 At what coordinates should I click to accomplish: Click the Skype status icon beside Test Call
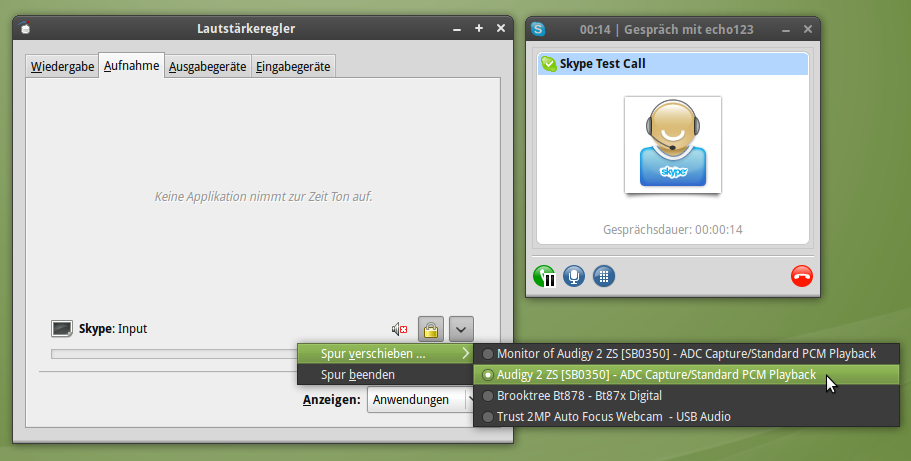548,64
